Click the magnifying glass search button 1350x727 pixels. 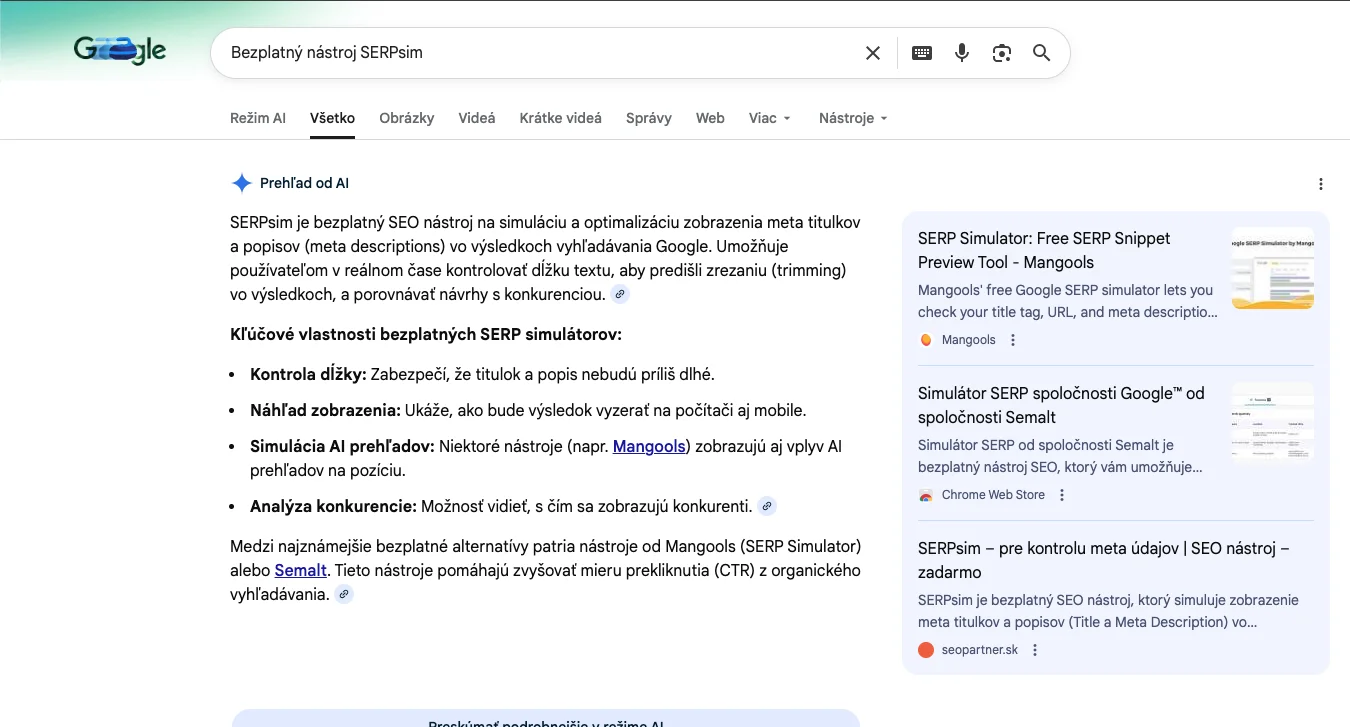[x=1041, y=53]
